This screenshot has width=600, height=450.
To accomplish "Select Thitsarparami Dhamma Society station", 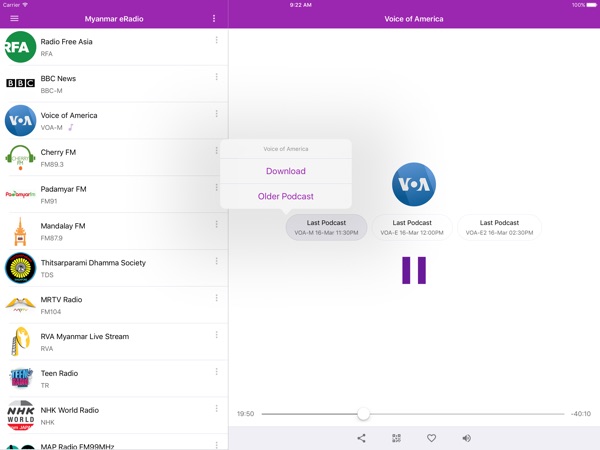I will coord(114,268).
